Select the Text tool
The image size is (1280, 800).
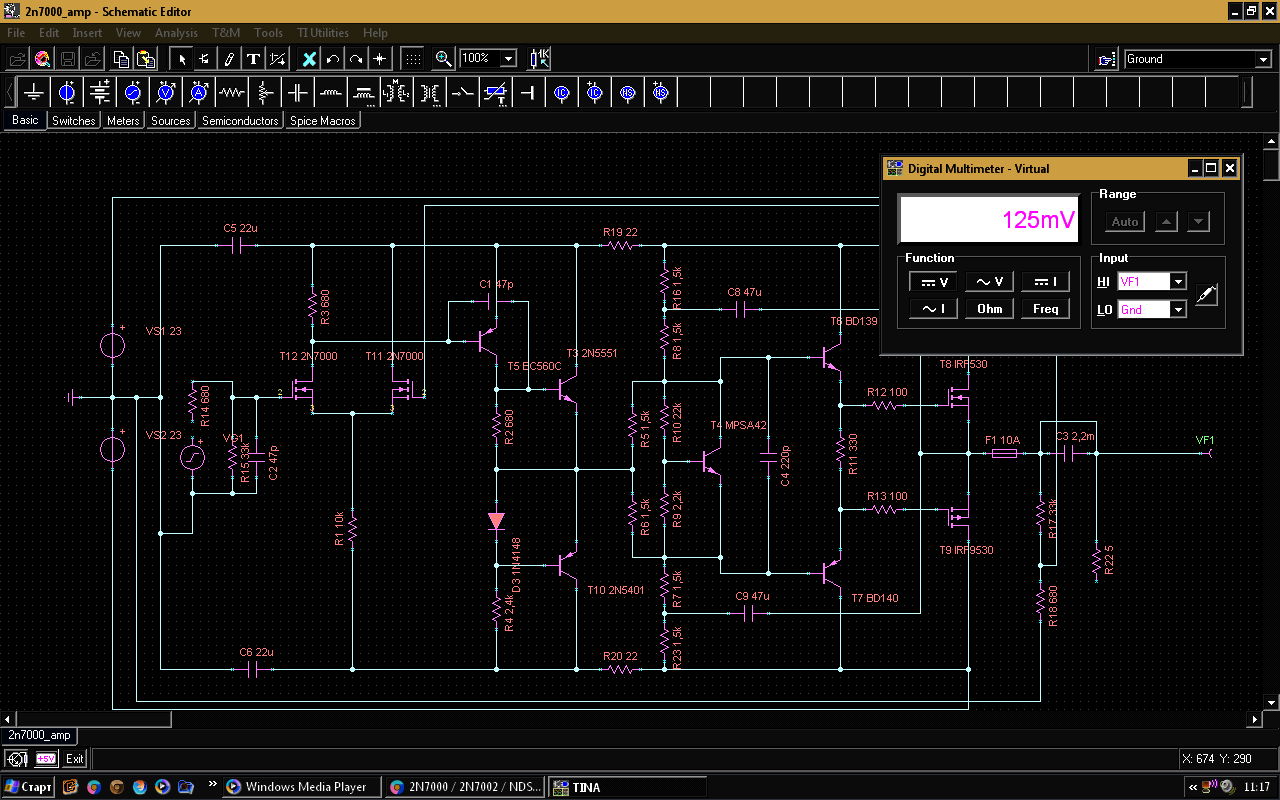tap(254, 59)
